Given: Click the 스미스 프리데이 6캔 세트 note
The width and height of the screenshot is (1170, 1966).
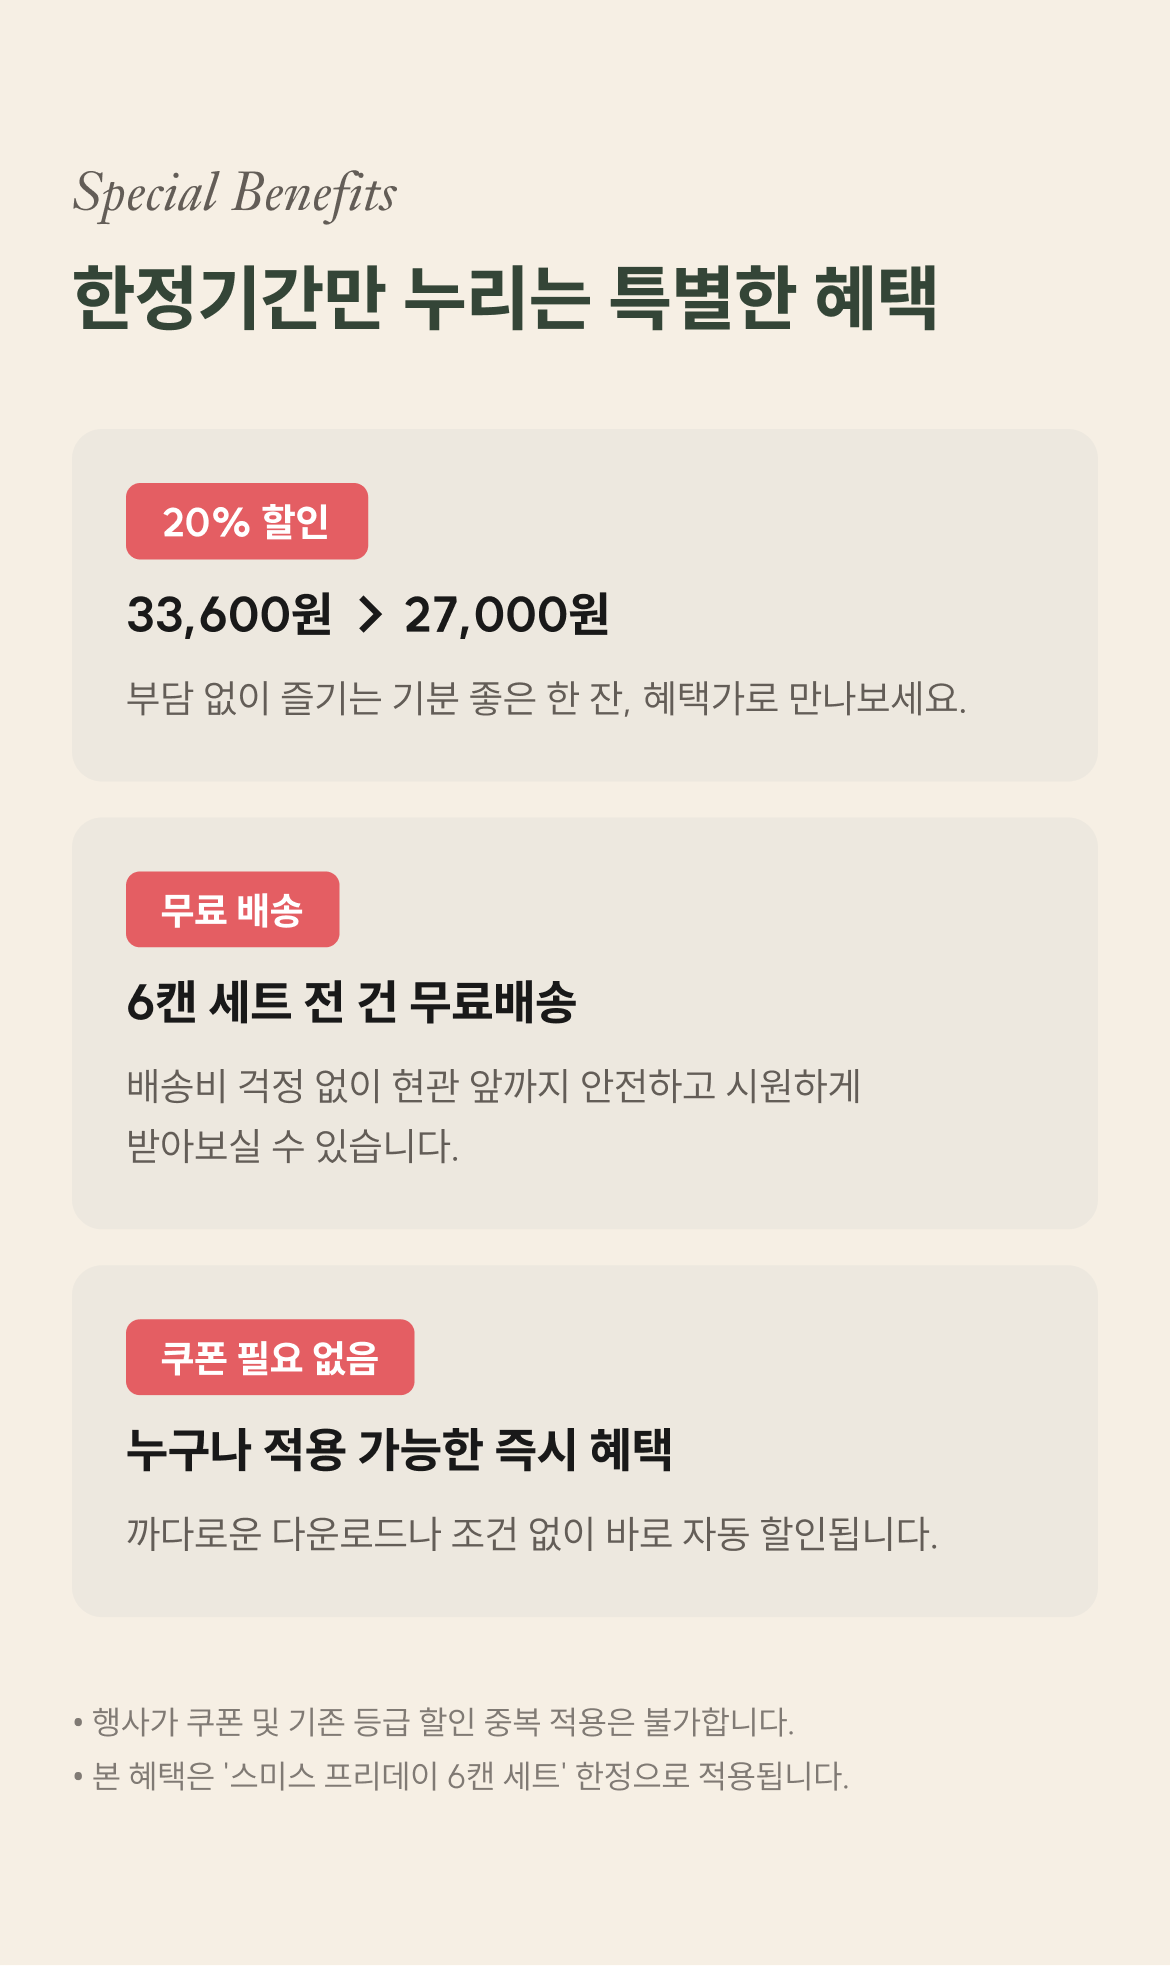Looking at the screenshot, I should click(x=470, y=1776).
